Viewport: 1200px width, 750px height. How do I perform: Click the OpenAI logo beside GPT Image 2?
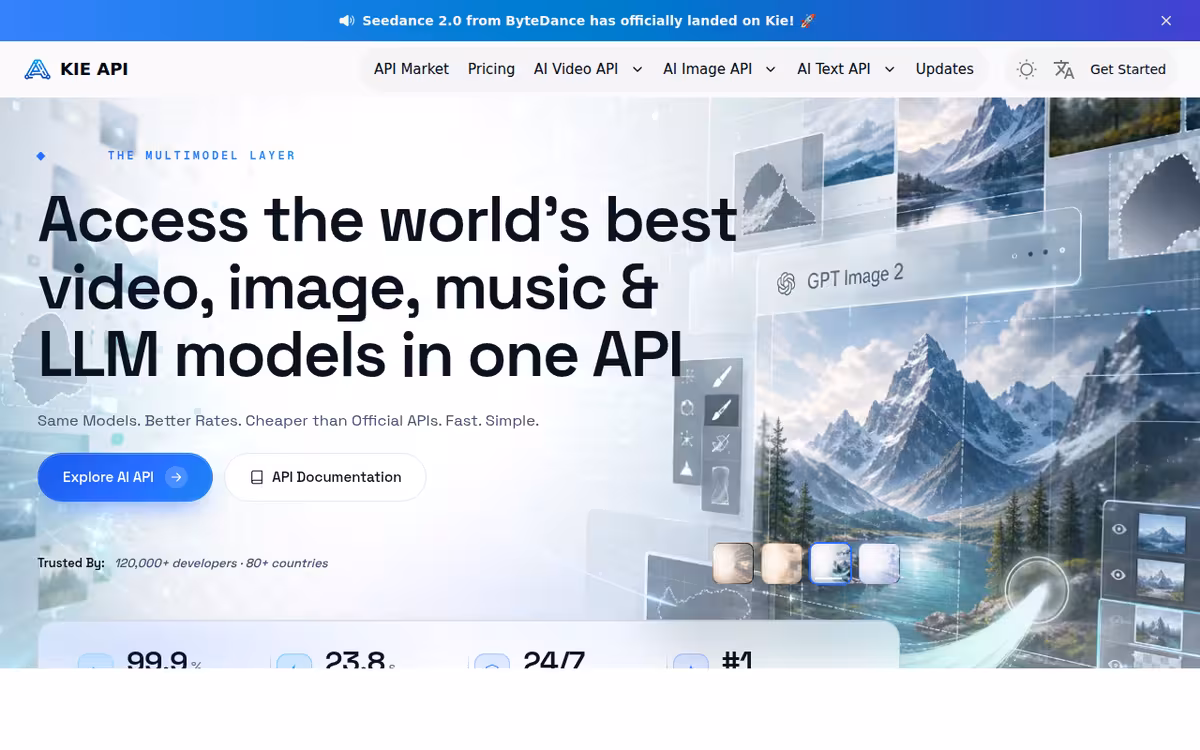pos(786,284)
